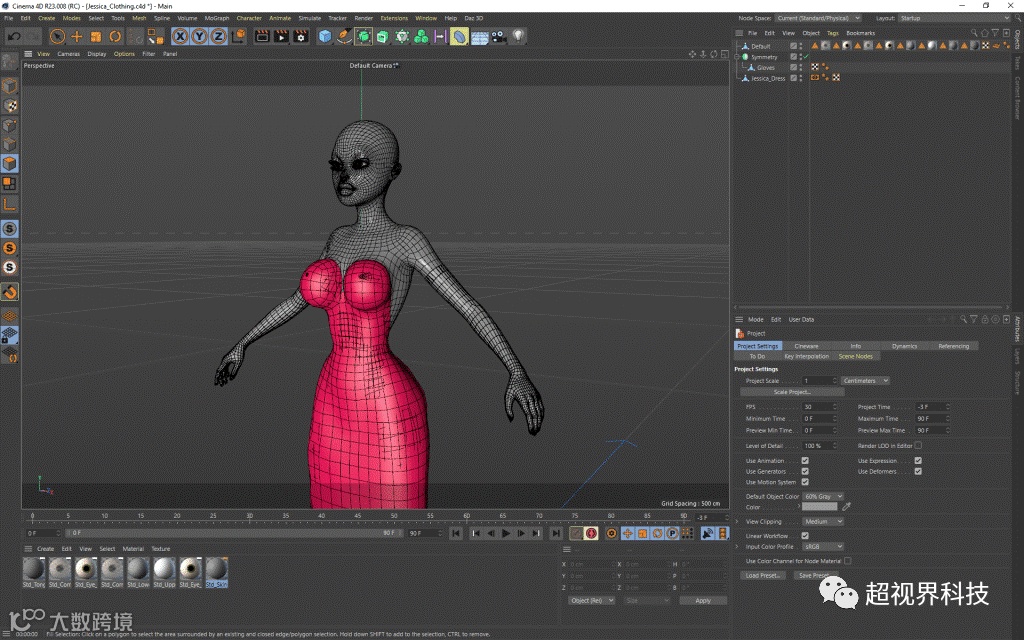Open the Edit Render Settings icon
1024x640 pixels.
coord(300,36)
